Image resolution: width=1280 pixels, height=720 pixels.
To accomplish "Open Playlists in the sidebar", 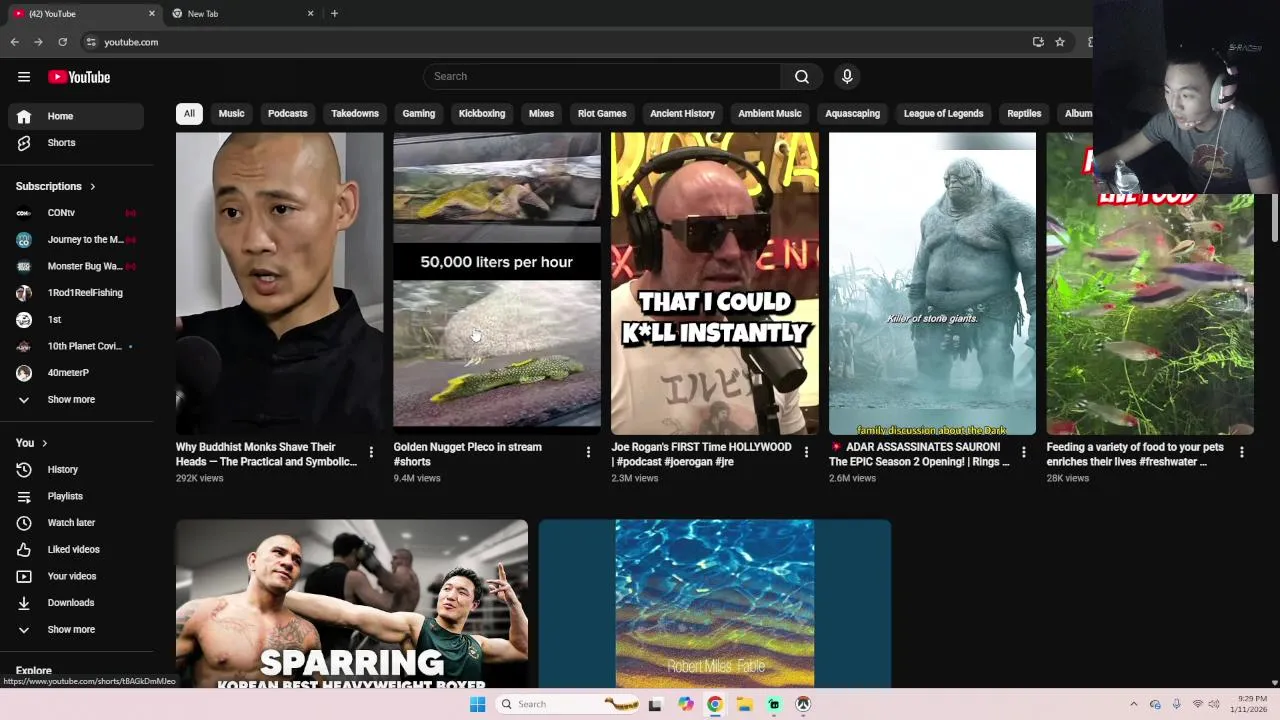I will pyautogui.click(x=76, y=496).
